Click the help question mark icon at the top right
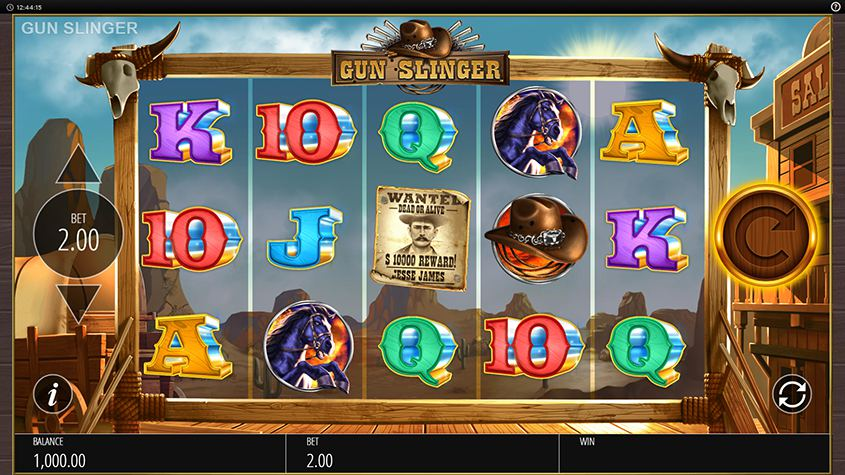Image resolution: width=845 pixels, height=475 pixels. click(x=835, y=6)
